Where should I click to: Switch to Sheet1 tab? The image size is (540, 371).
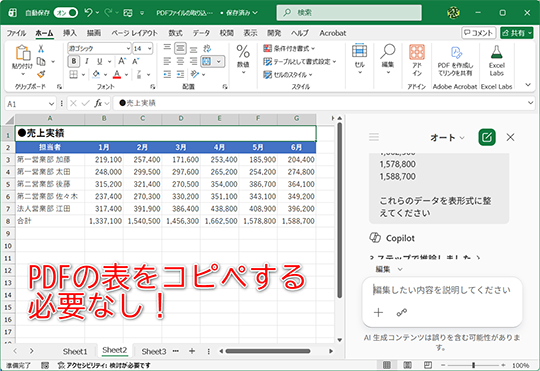75,351
